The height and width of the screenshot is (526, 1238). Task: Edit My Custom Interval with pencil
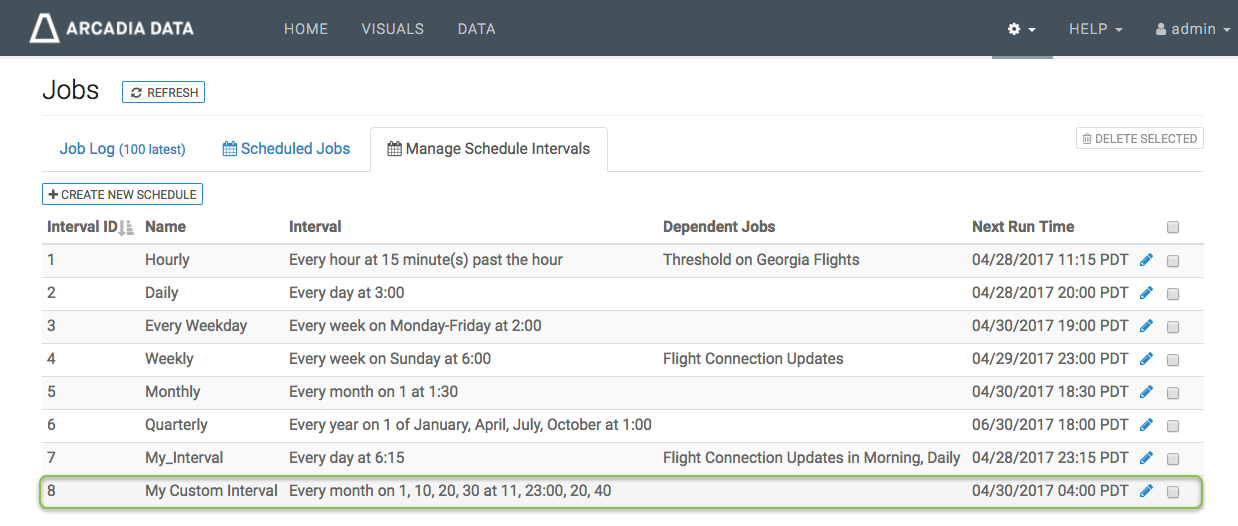pyautogui.click(x=1146, y=491)
